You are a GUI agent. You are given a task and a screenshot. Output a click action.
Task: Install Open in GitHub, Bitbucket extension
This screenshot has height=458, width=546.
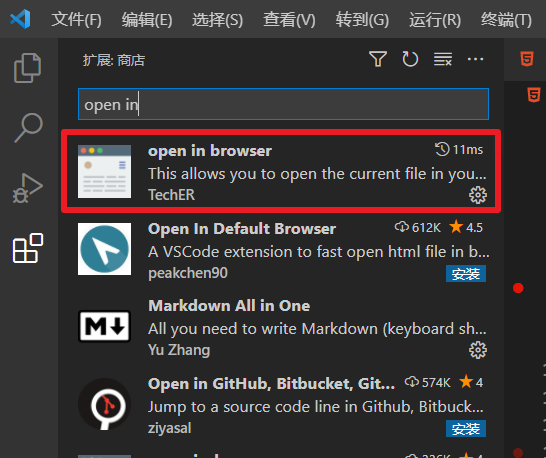click(x=466, y=429)
